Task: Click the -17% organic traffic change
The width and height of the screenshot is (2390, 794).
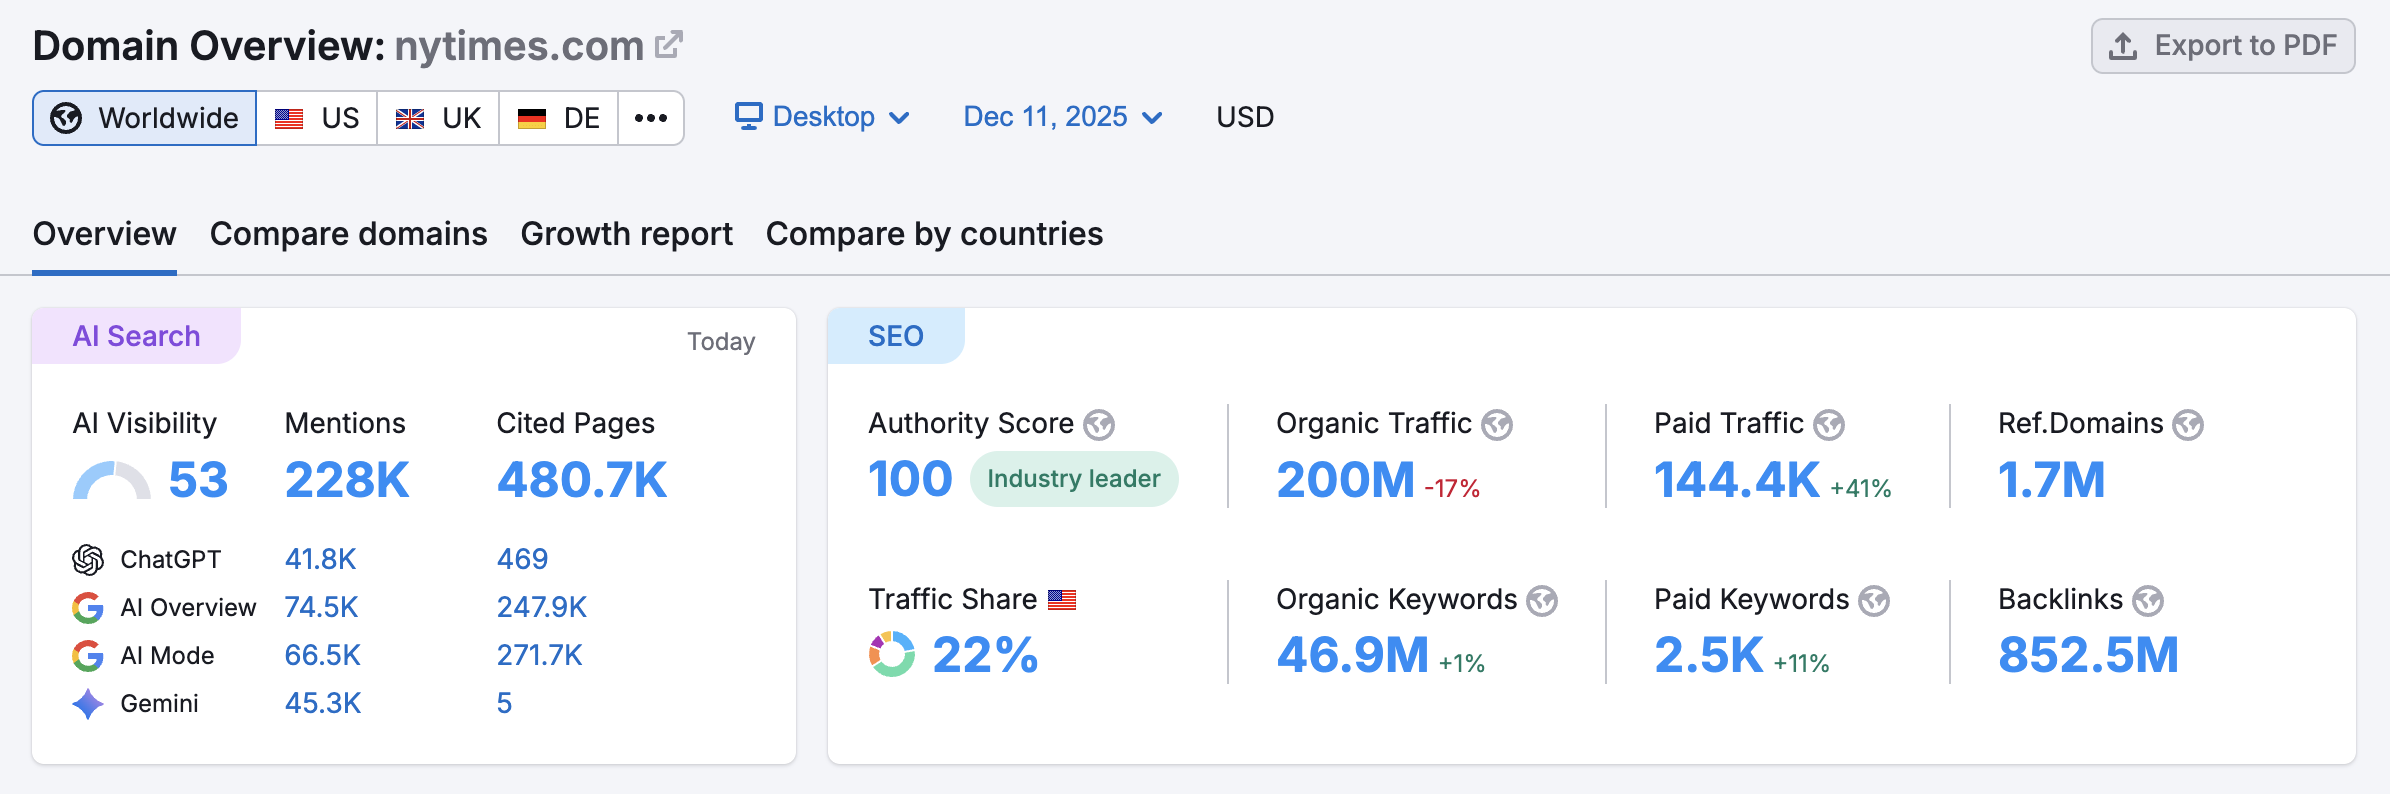Action: 1452,488
